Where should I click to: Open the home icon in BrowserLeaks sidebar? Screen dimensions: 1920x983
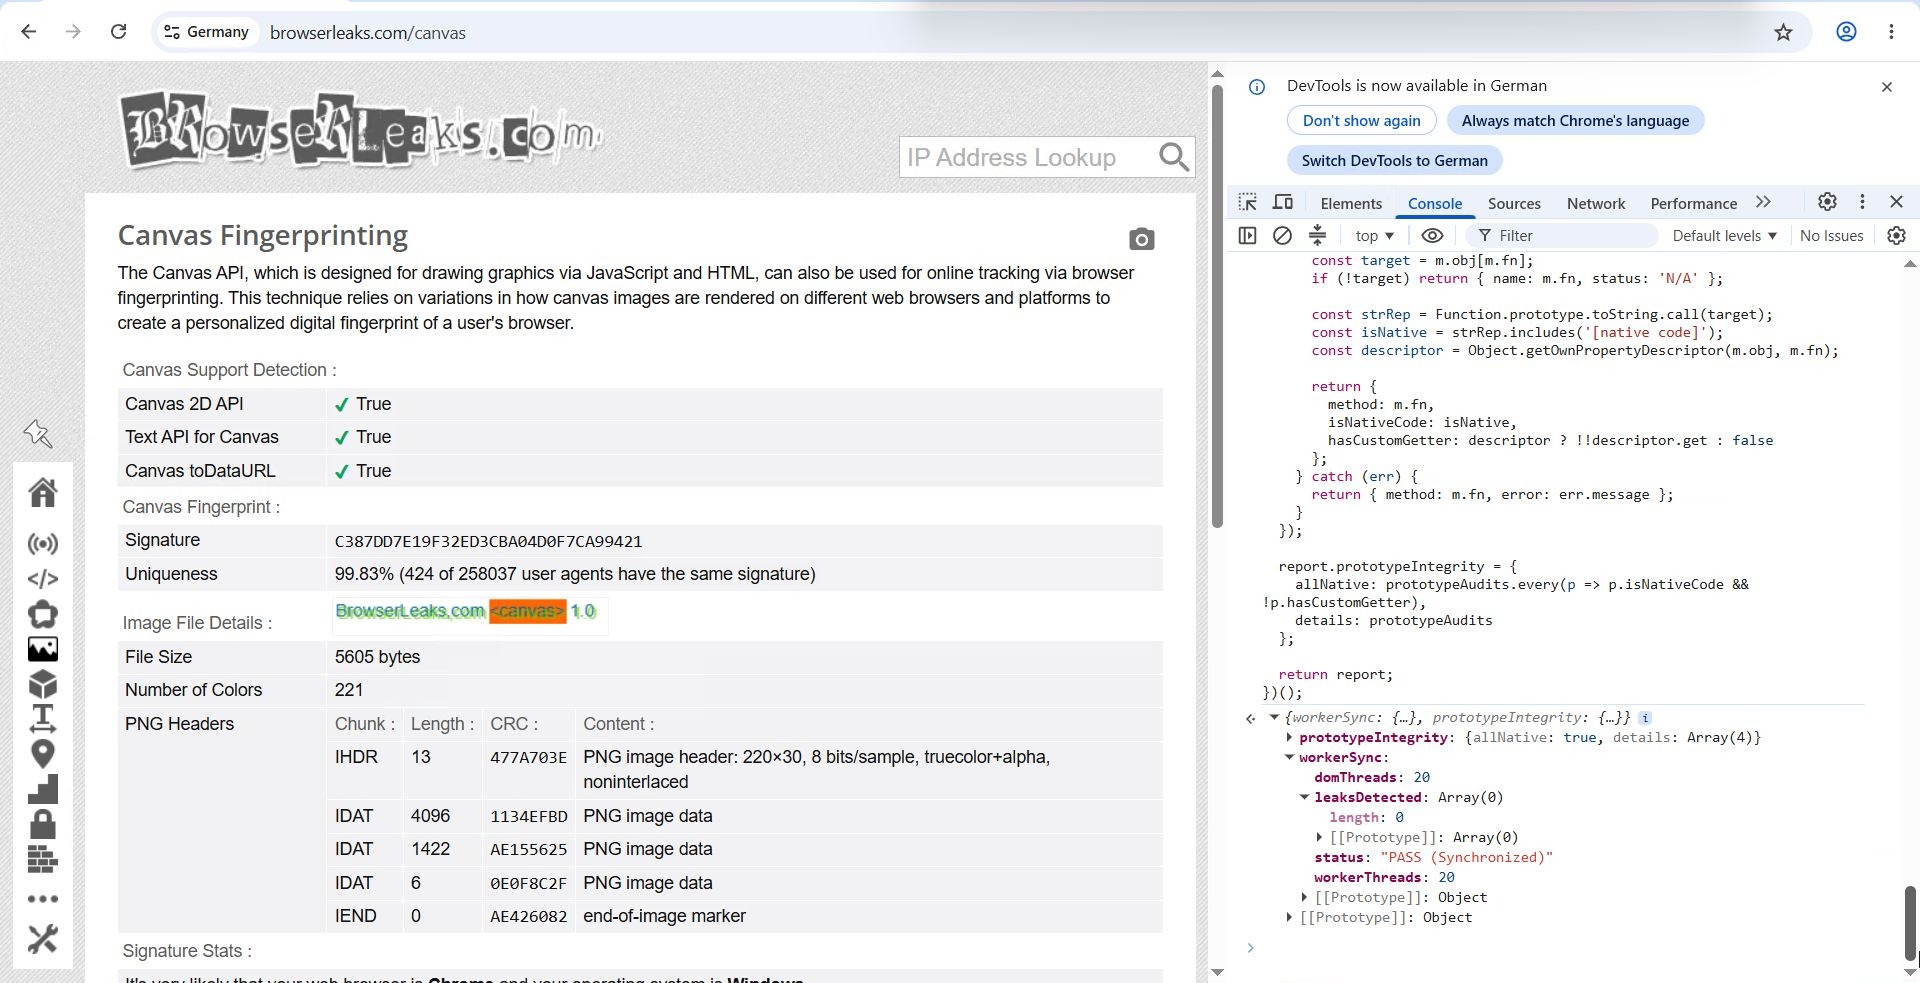[x=42, y=492]
